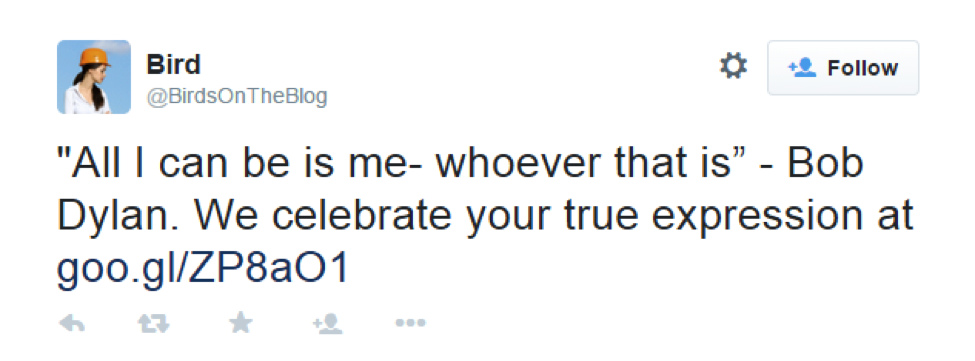
Task: Retweet the Bob Dylan quote tweet
Action: [154, 323]
